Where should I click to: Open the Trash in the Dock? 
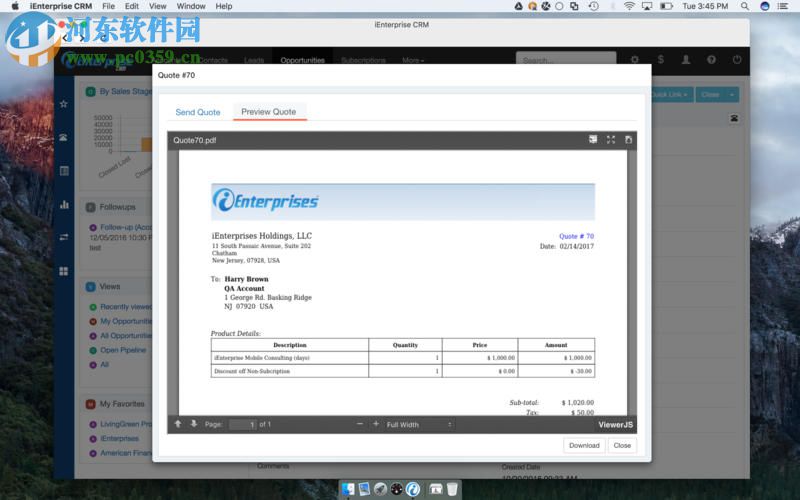tap(452, 489)
